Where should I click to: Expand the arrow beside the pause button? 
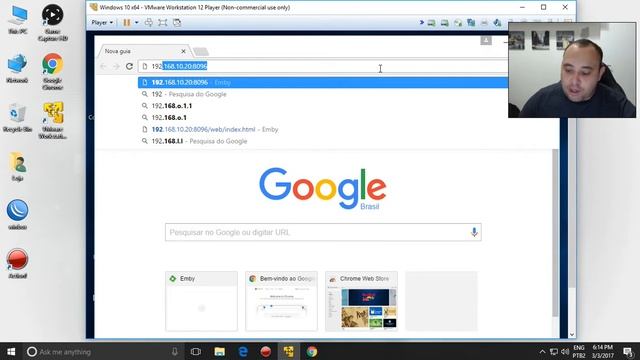click(x=137, y=22)
